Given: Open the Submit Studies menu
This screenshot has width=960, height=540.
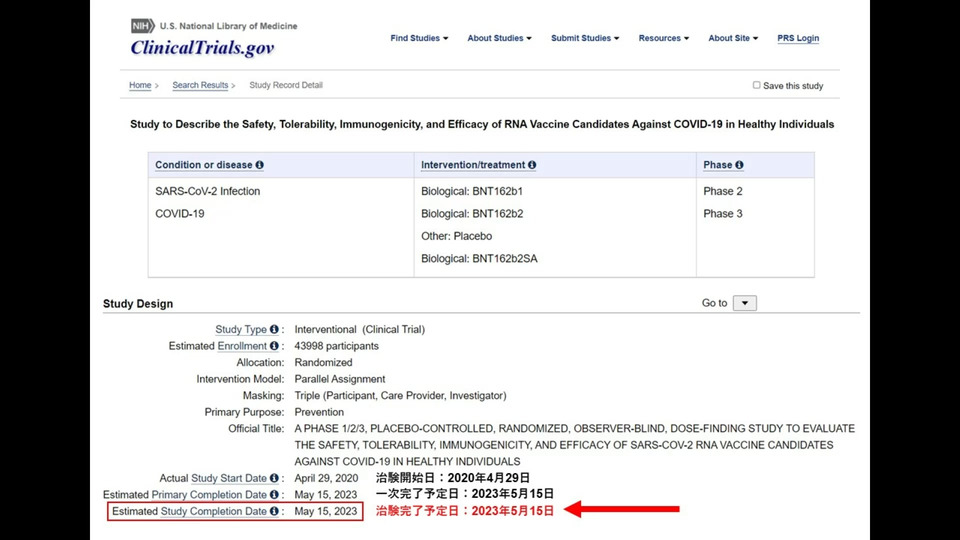Looking at the screenshot, I should tap(585, 38).
